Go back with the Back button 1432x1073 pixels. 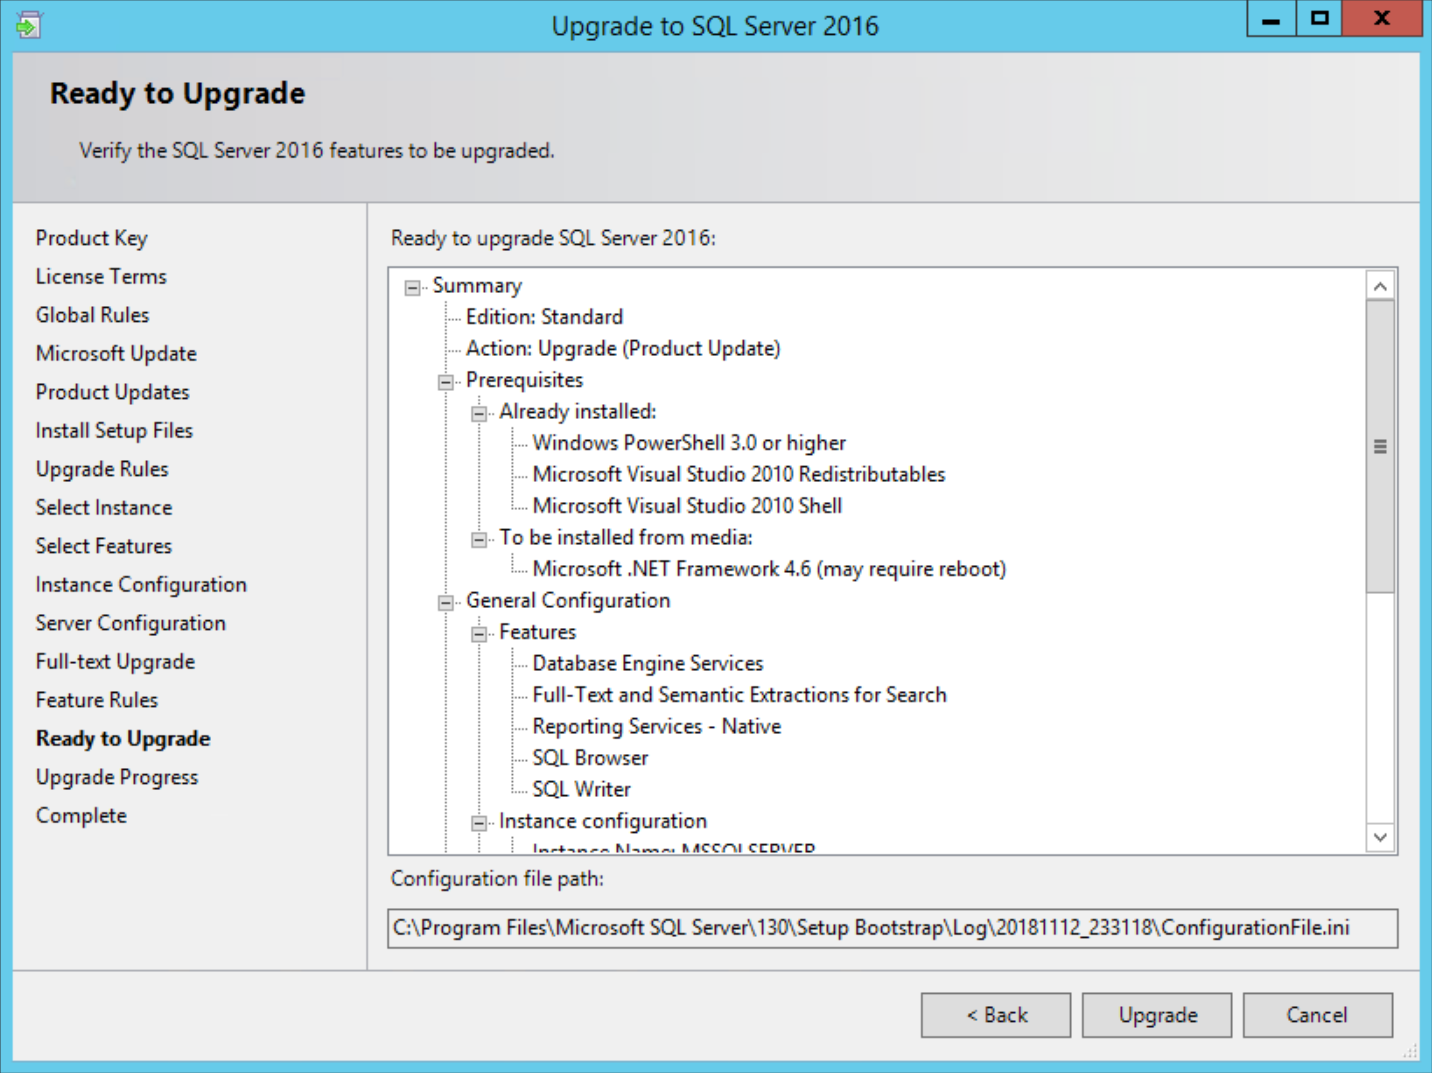996,1015
